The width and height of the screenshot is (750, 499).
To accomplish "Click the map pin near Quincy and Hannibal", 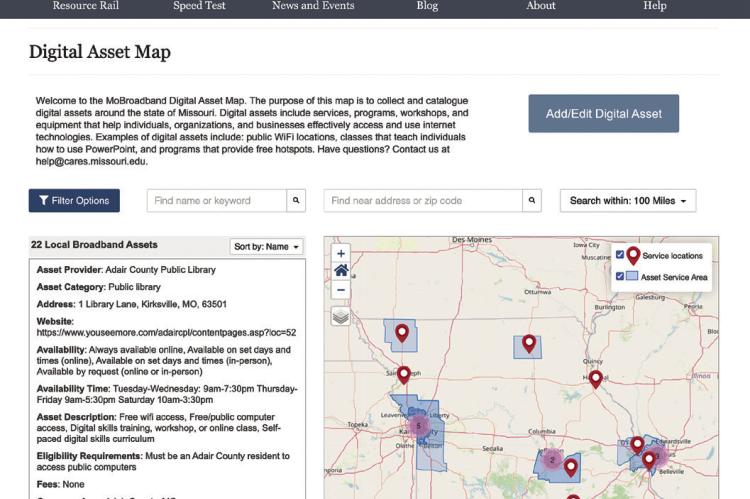I will [596, 378].
